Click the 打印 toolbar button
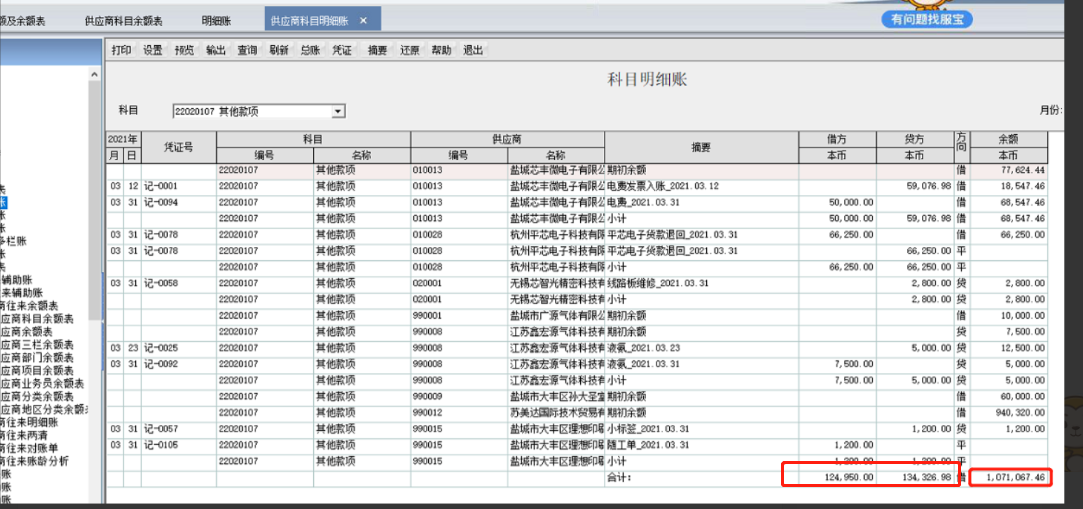Image resolution: width=1083 pixels, height=509 pixels. (122, 50)
